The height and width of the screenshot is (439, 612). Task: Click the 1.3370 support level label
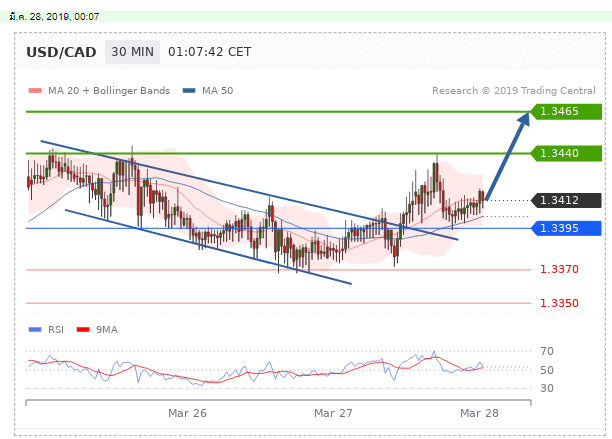[559, 269]
